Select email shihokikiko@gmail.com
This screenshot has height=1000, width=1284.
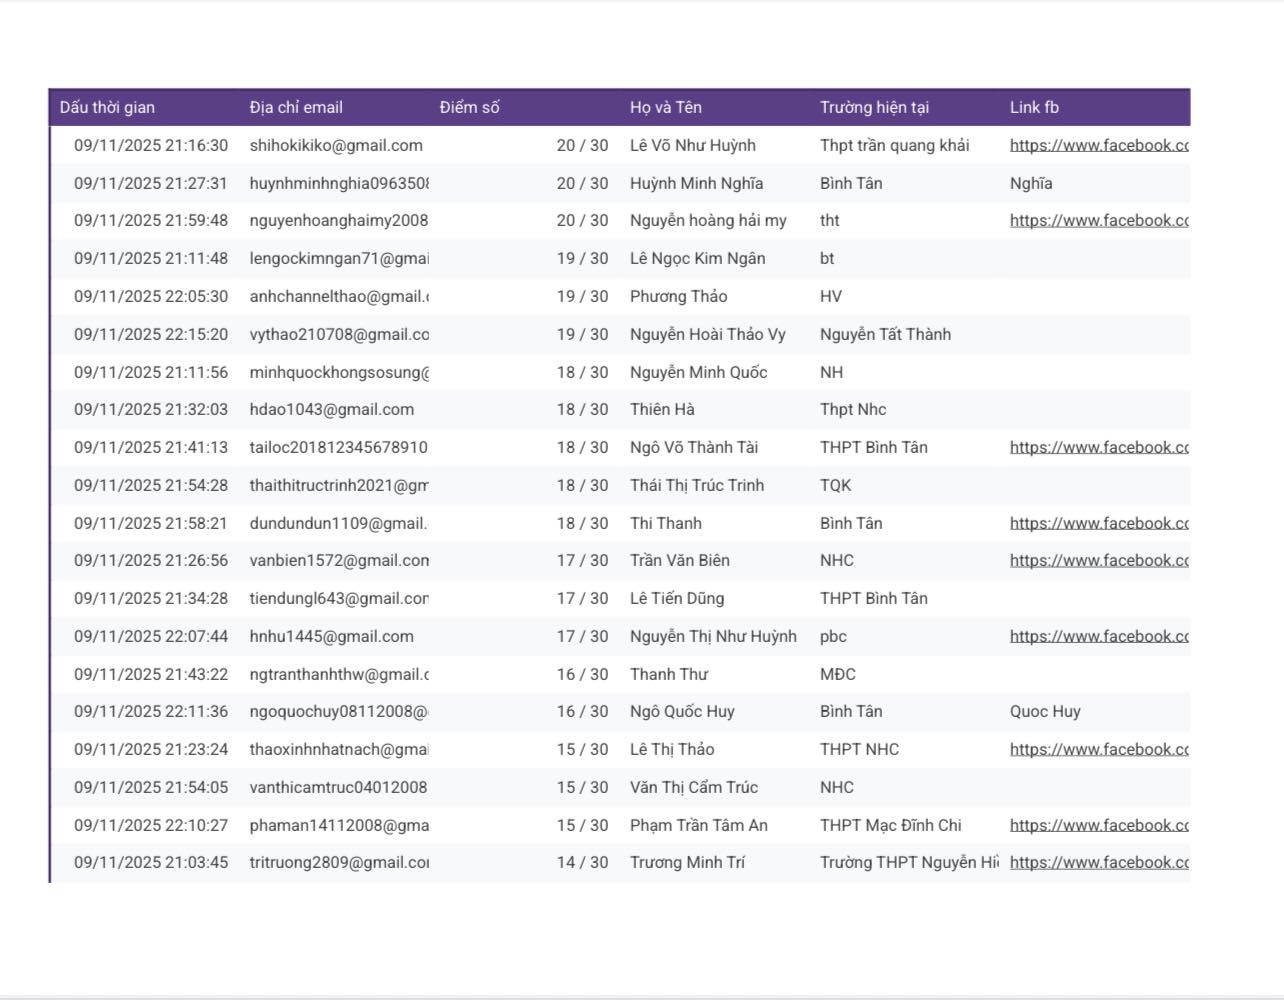click(336, 145)
